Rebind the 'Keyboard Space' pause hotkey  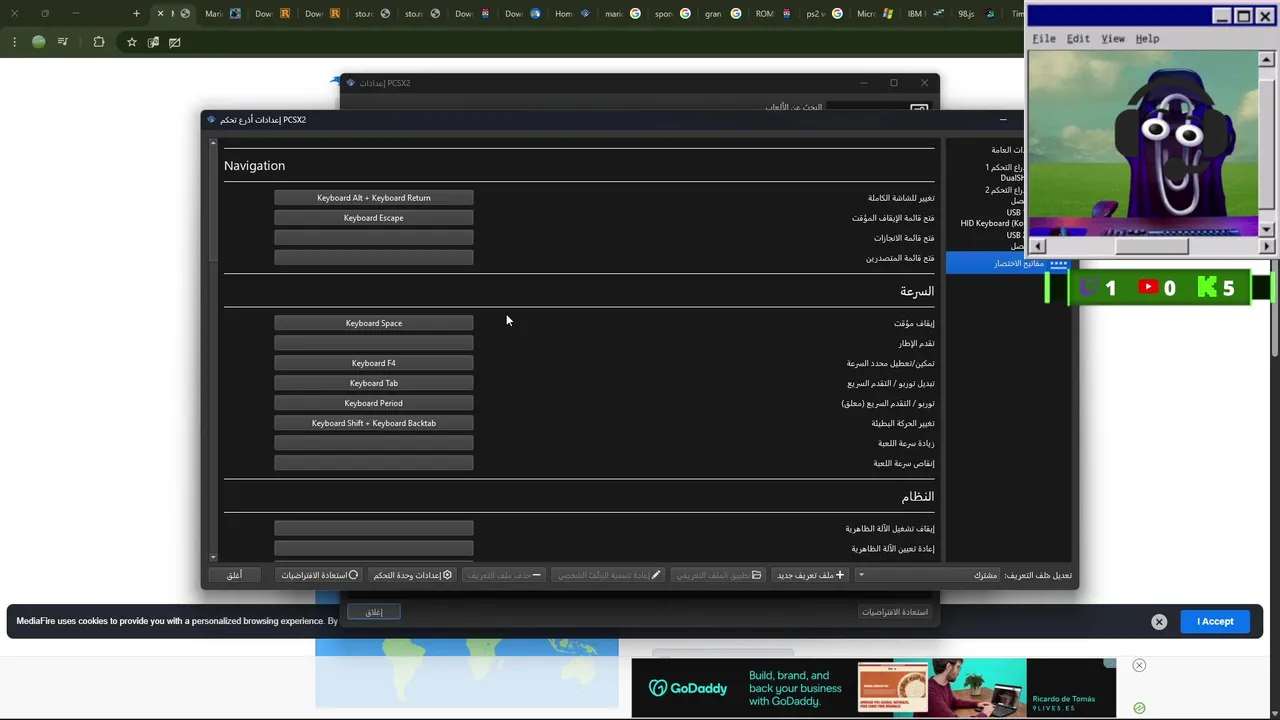(x=374, y=323)
